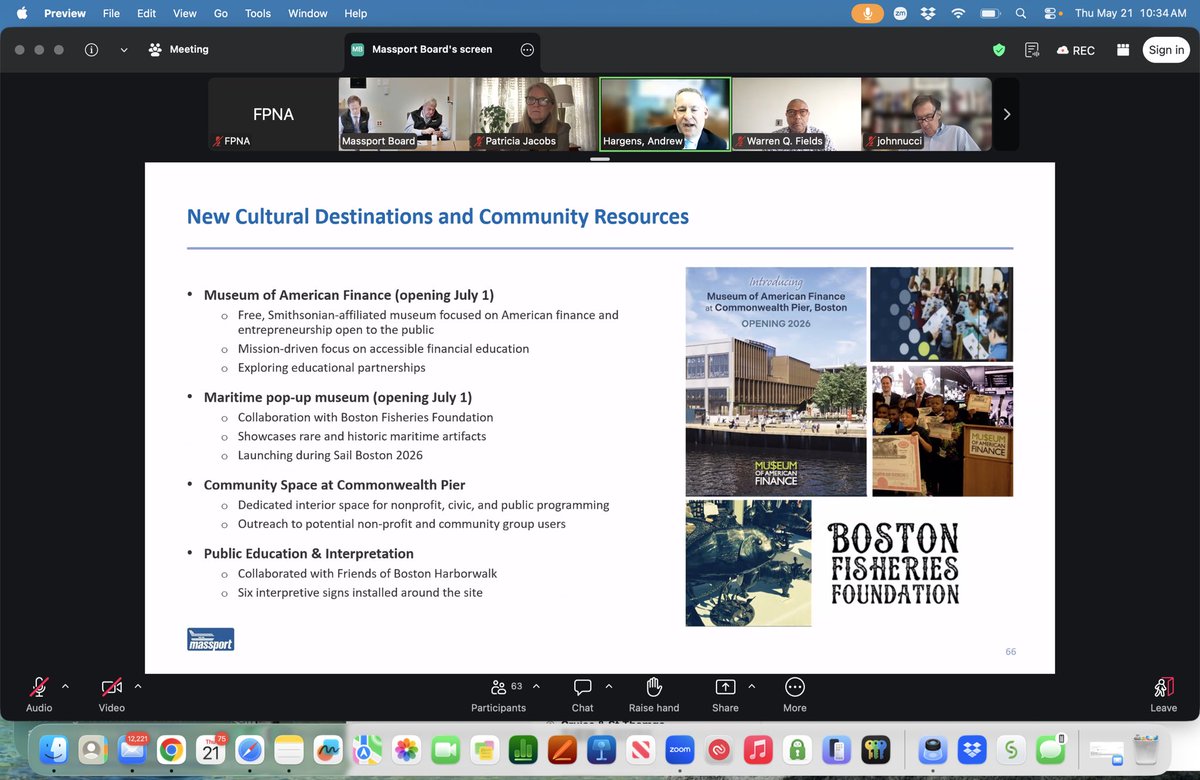Open the Zoom app icon in the Dock

coord(680,749)
